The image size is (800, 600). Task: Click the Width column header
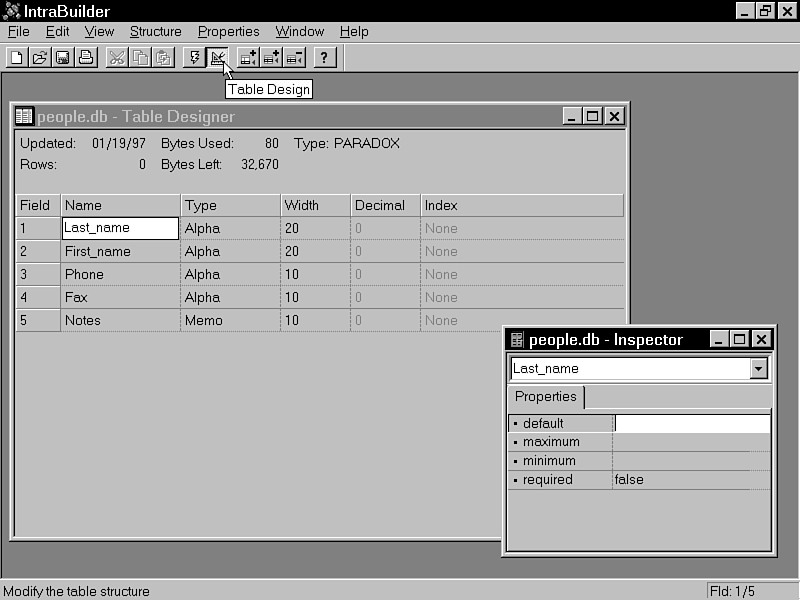point(314,205)
